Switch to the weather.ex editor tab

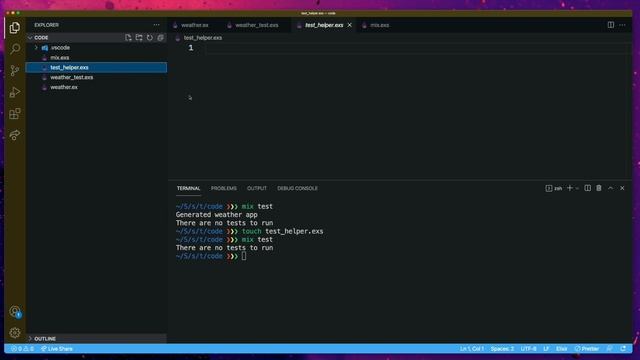195,25
